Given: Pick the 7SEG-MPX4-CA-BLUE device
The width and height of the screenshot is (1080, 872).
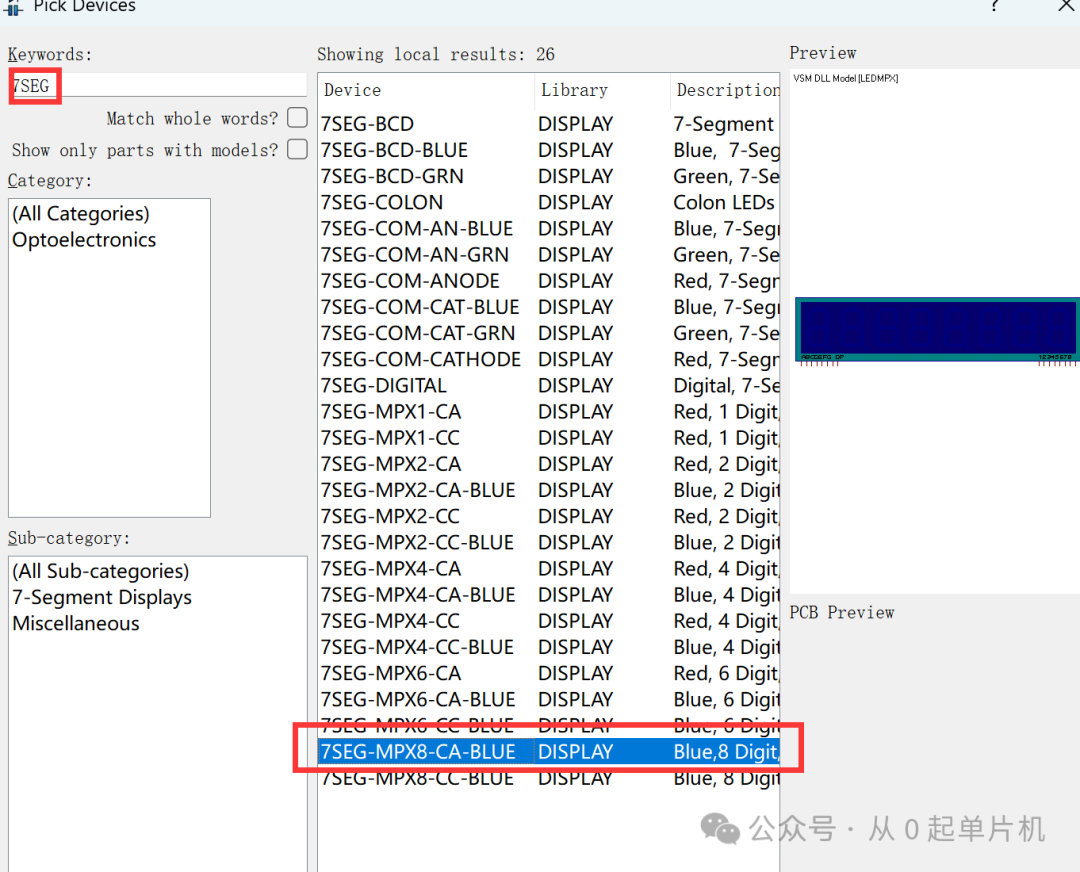Looking at the screenshot, I should [x=548, y=595].
